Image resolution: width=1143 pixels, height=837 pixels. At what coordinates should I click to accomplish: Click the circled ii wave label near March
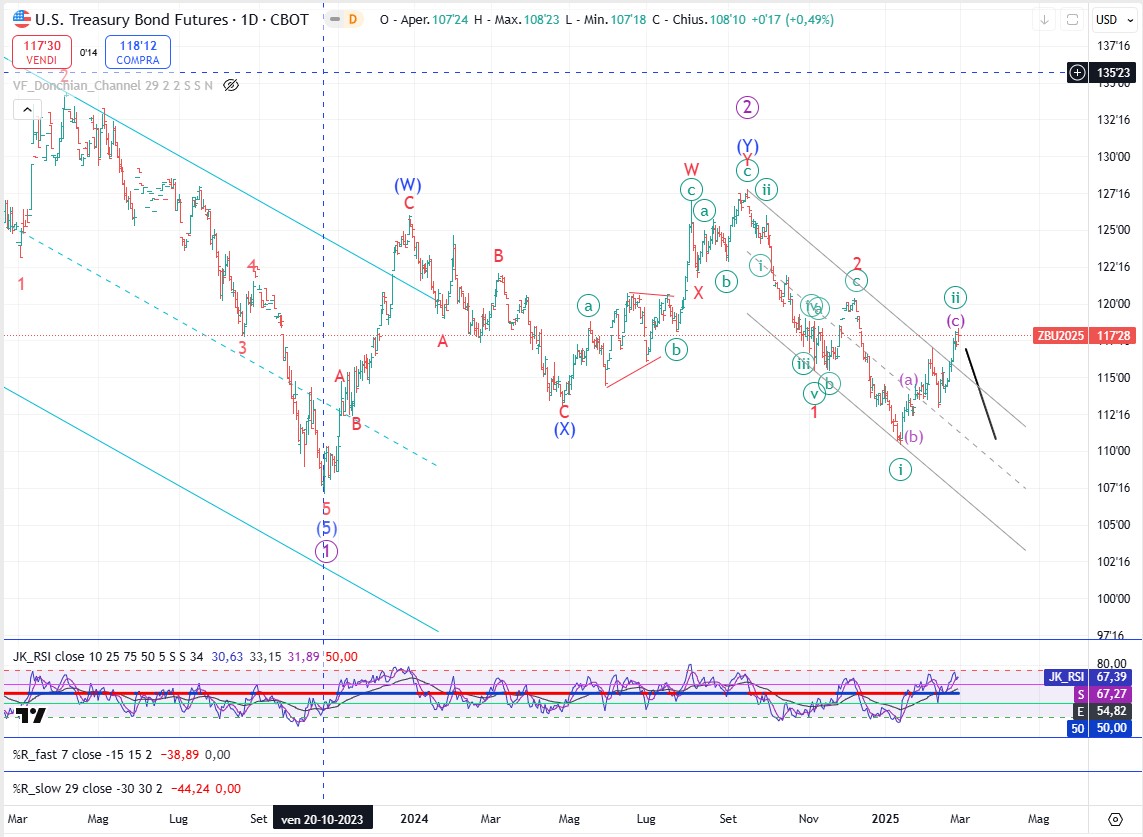(x=955, y=297)
